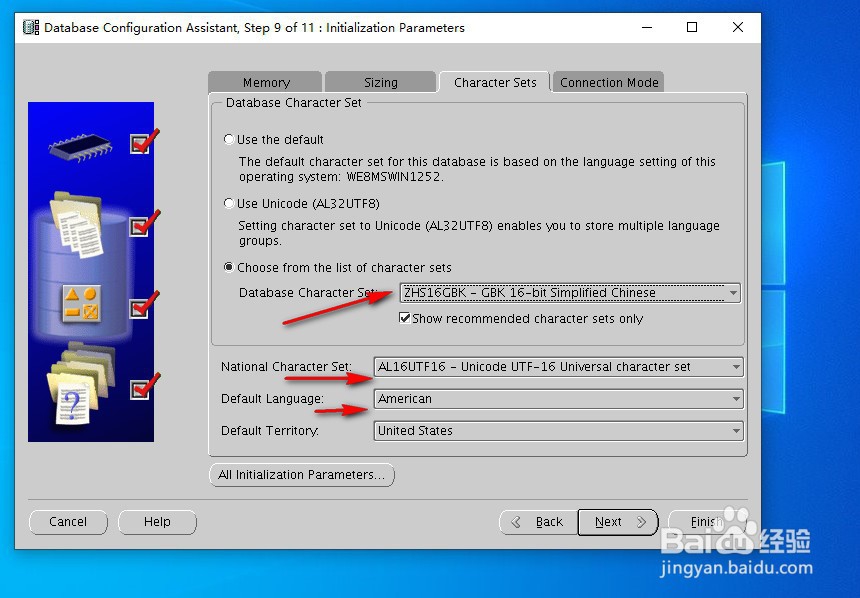Open the Connection Mode tab
860x598 pixels.
click(609, 82)
